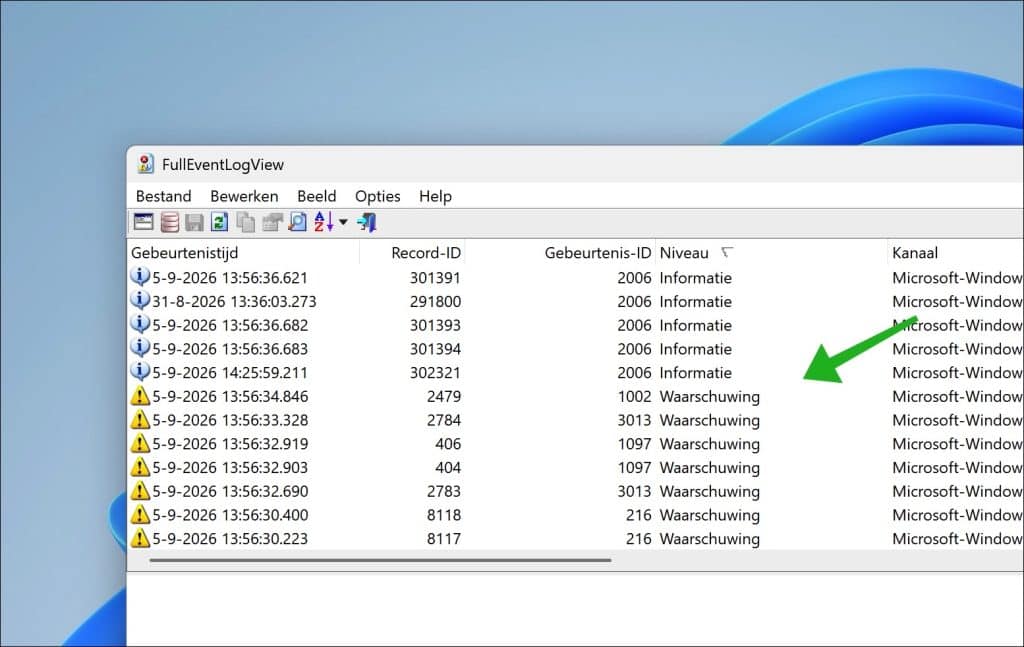Click the Waarschuwing cell in record 2784's row

[x=709, y=420]
